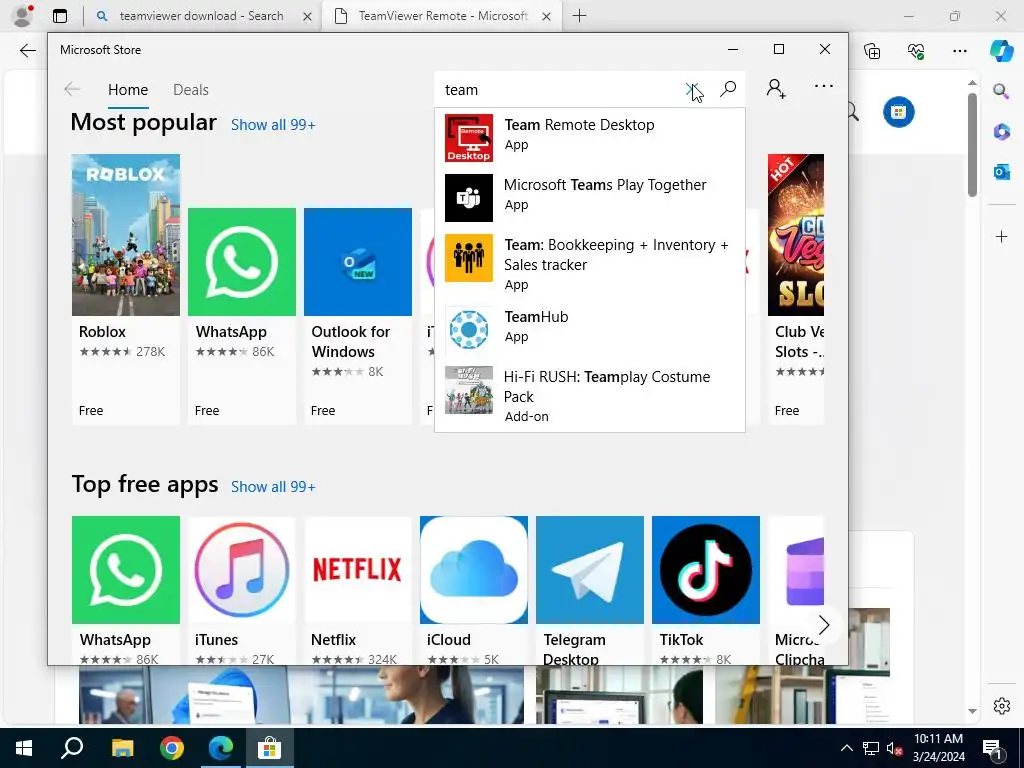The width and height of the screenshot is (1024, 768).
Task: Go back in the Edge browser
Action: [x=27, y=50]
